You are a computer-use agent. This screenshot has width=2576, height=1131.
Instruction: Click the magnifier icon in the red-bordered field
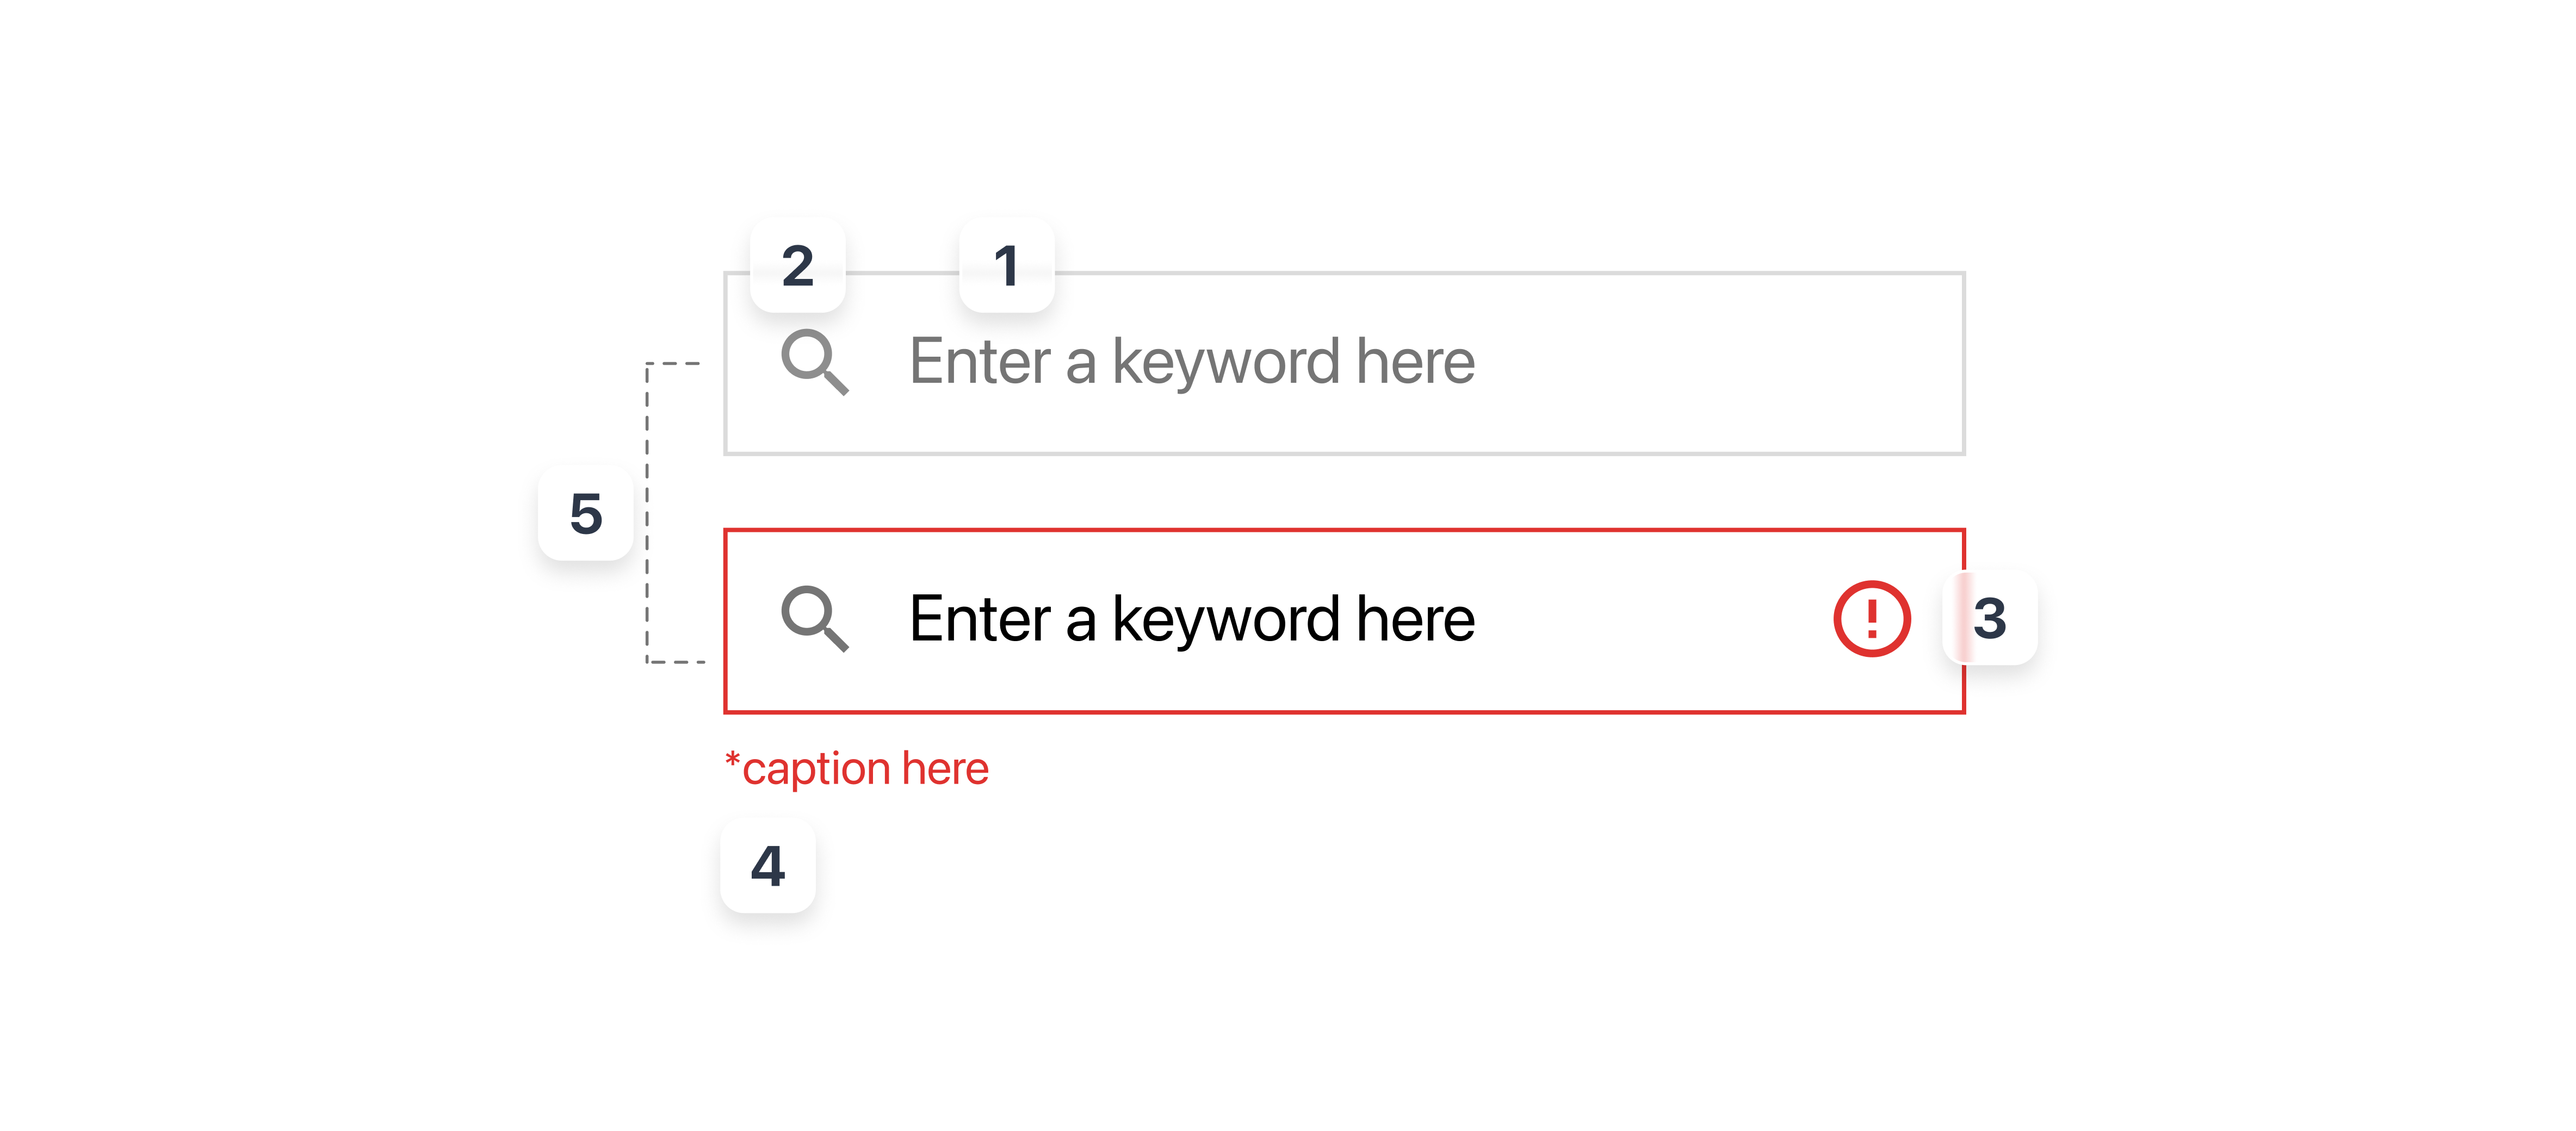pos(814,618)
